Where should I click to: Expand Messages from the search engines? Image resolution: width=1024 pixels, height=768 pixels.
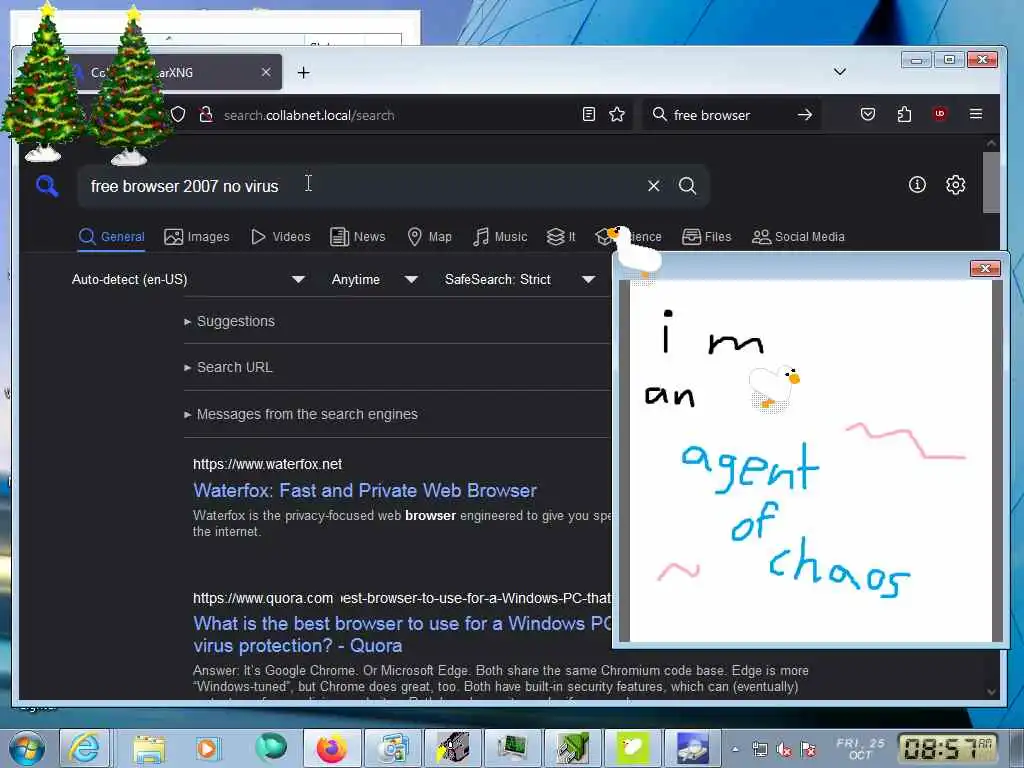click(x=301, y=414)
